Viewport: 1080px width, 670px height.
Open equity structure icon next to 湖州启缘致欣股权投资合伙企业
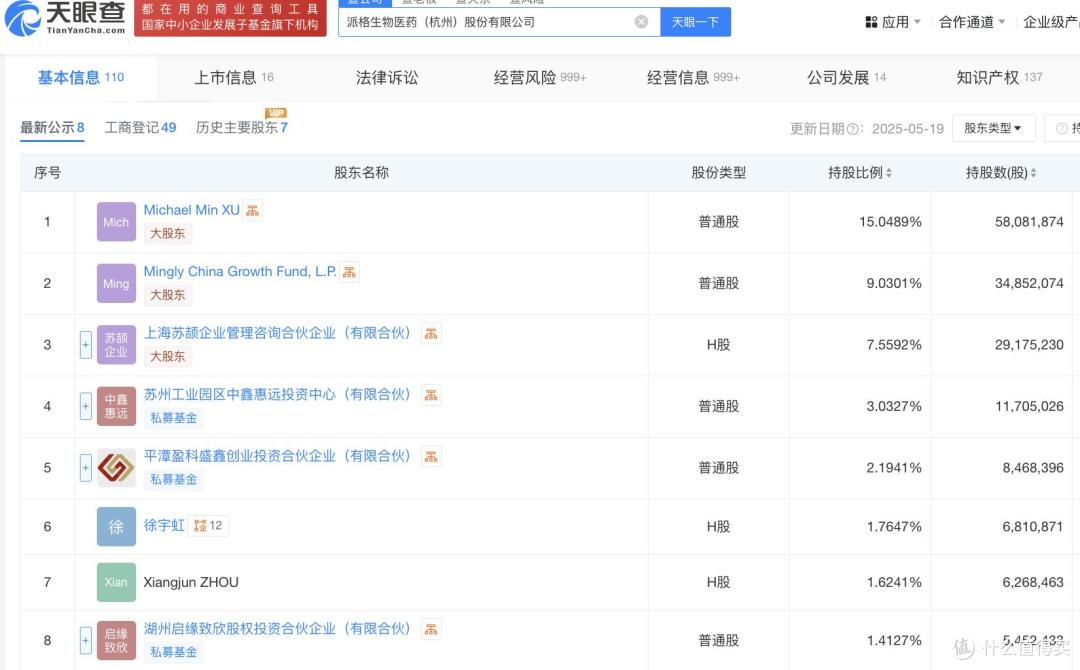[431, 629]
